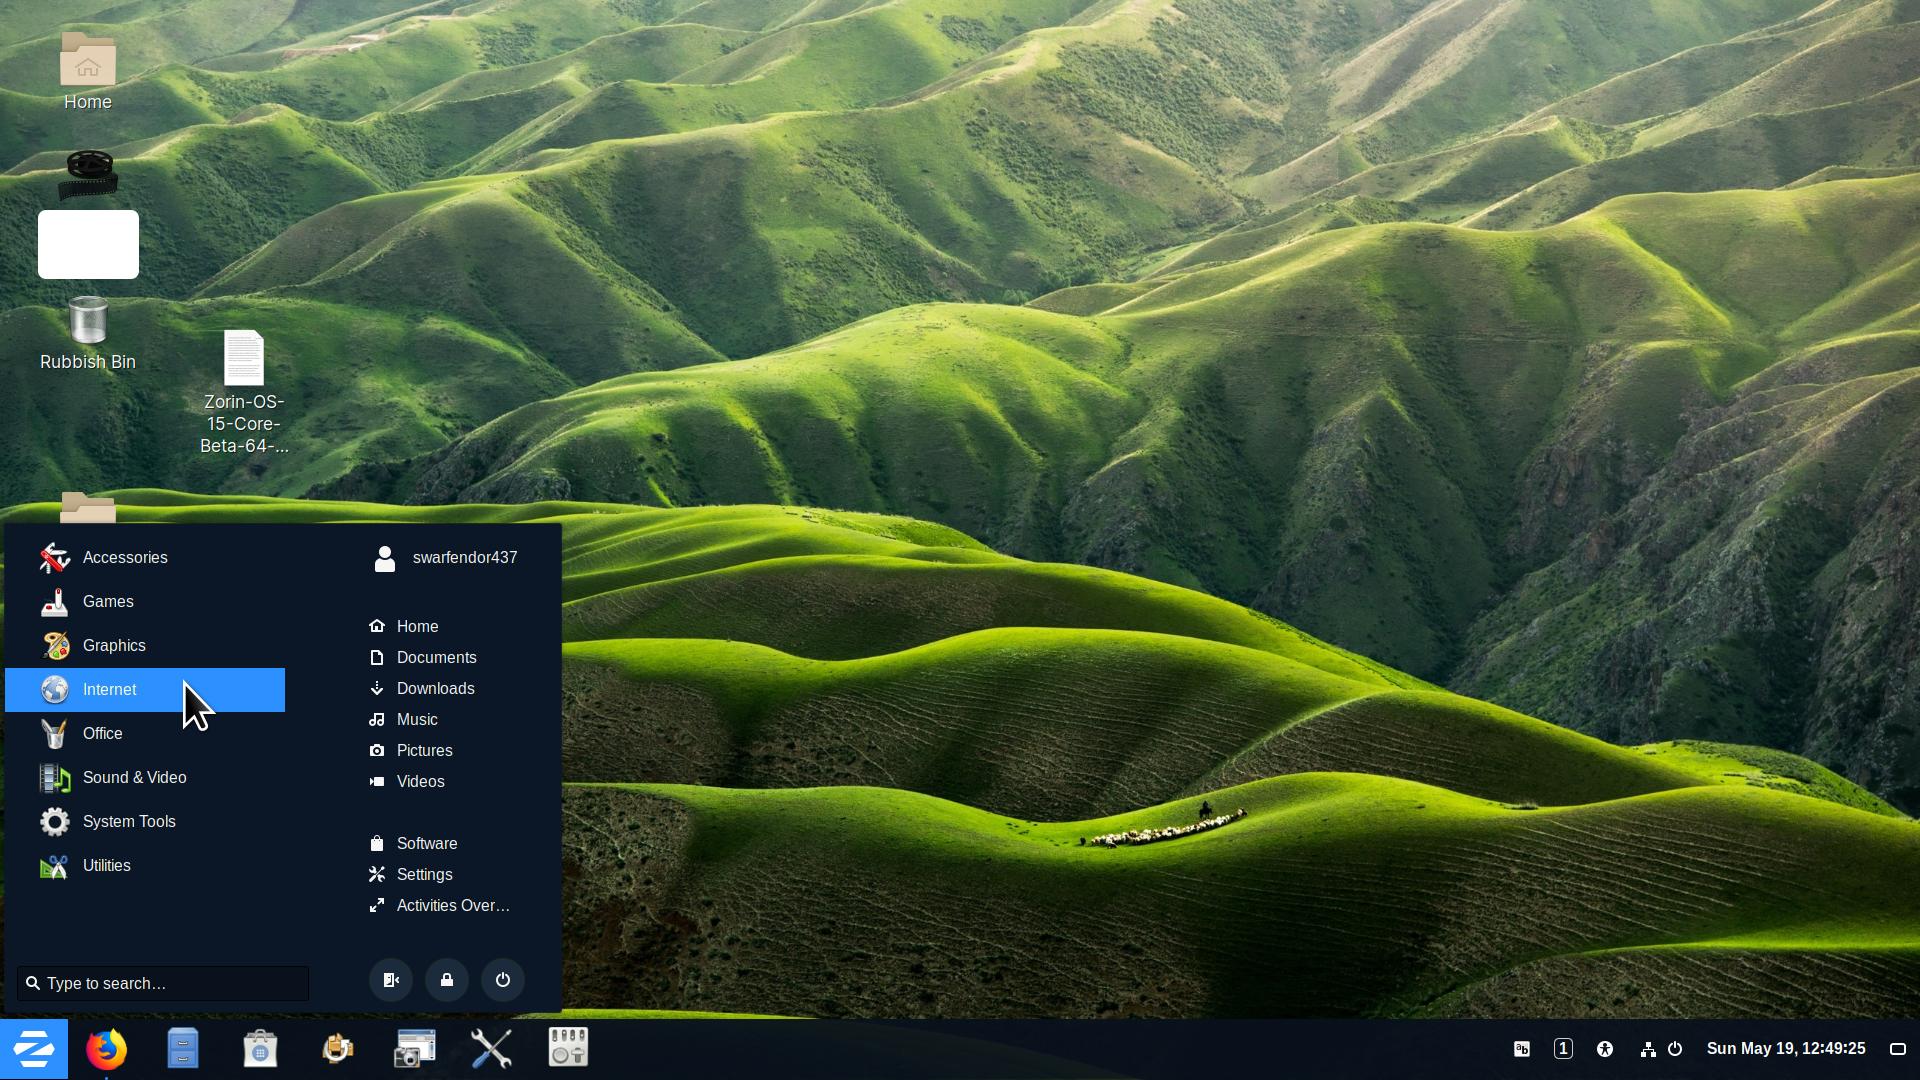Open the Software store bag icon
Viewport: 1920px width, 1080px height.
point(260,1049)
